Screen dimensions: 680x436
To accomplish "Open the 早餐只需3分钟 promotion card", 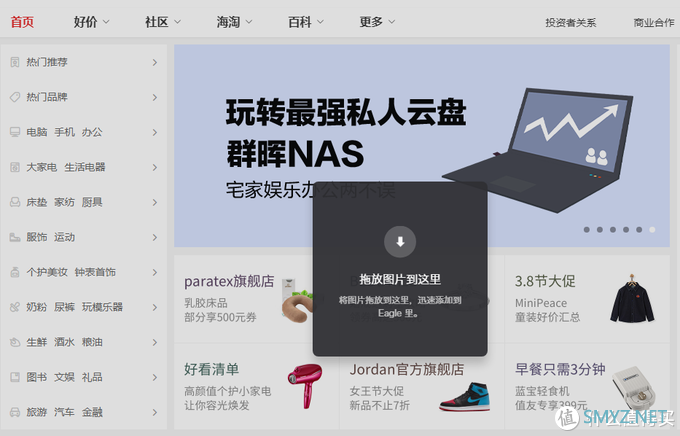I will tap(587, 387).
